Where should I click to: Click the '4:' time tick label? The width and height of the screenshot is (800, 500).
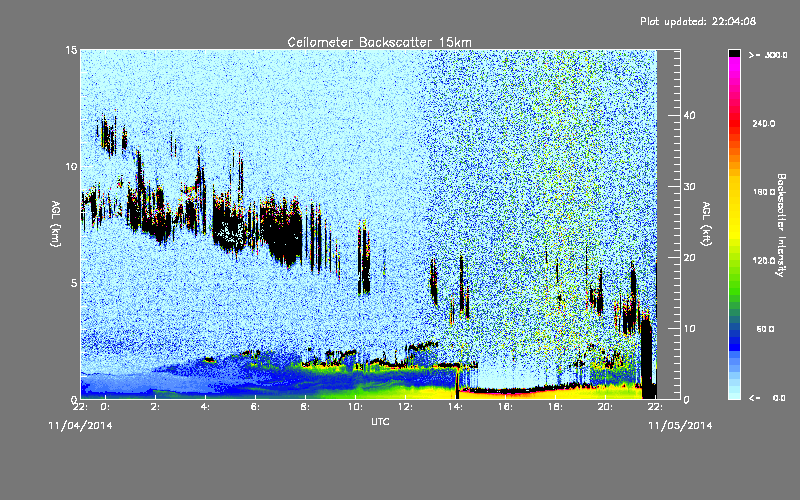tap(205, 407)
